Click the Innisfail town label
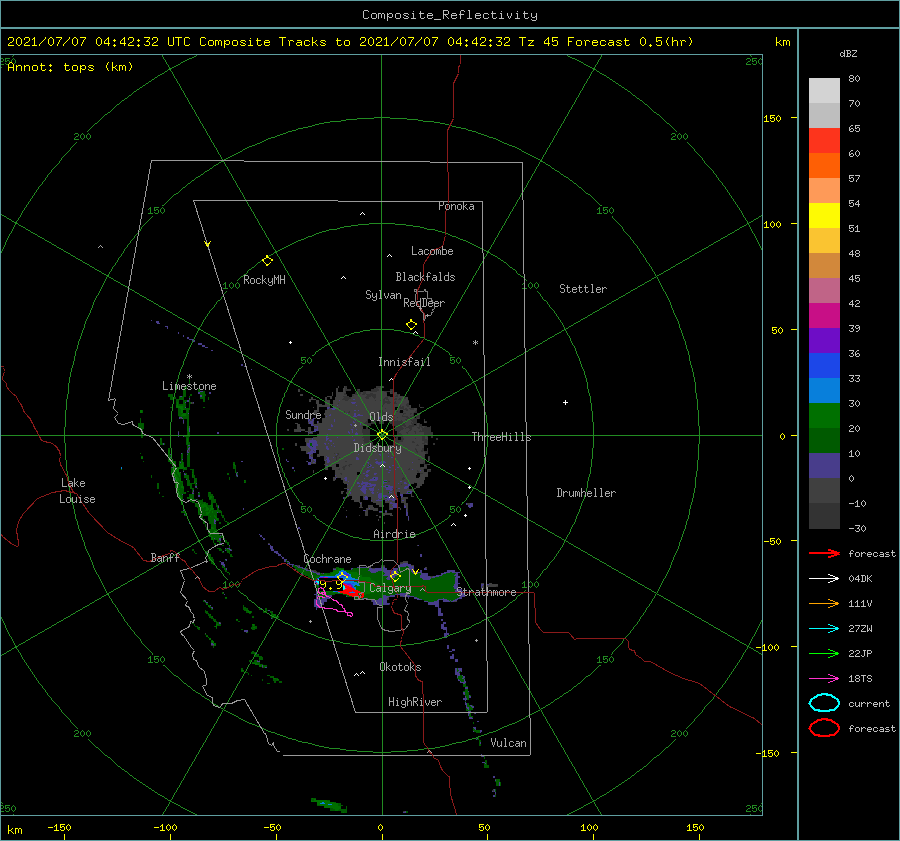 [404, 362]
